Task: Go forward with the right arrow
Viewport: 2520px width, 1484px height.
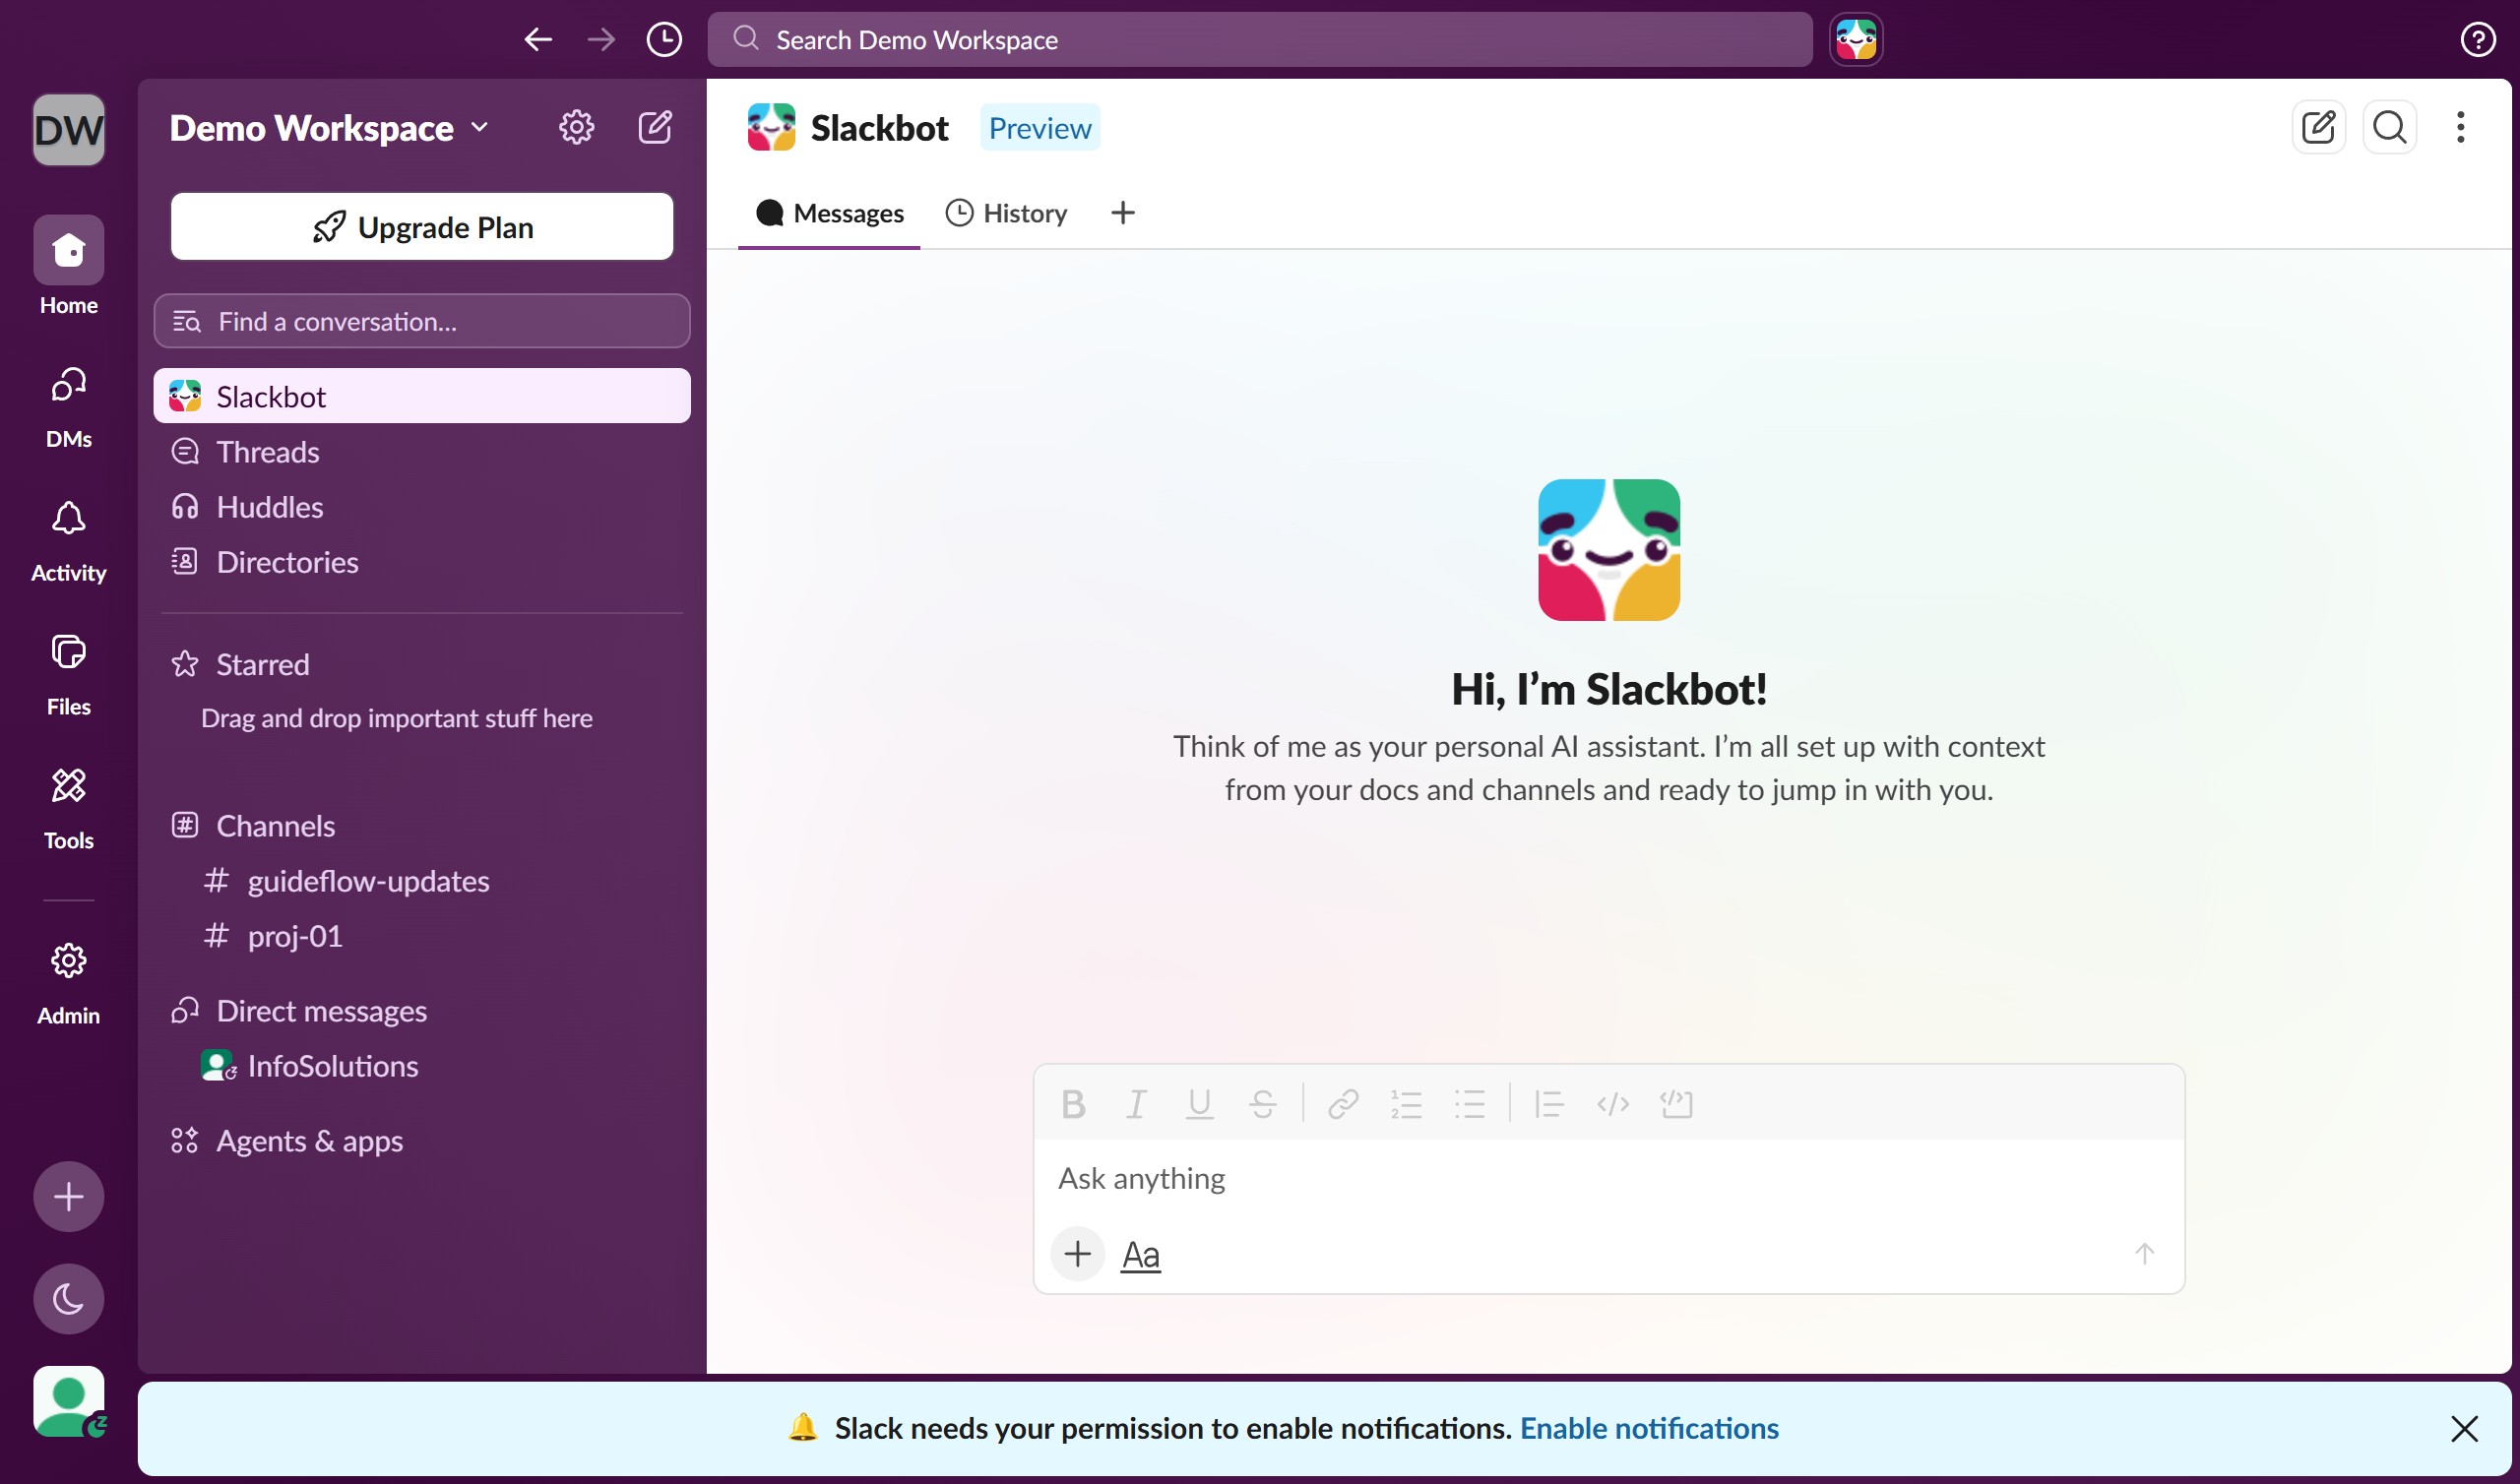Action: (601, 40)
